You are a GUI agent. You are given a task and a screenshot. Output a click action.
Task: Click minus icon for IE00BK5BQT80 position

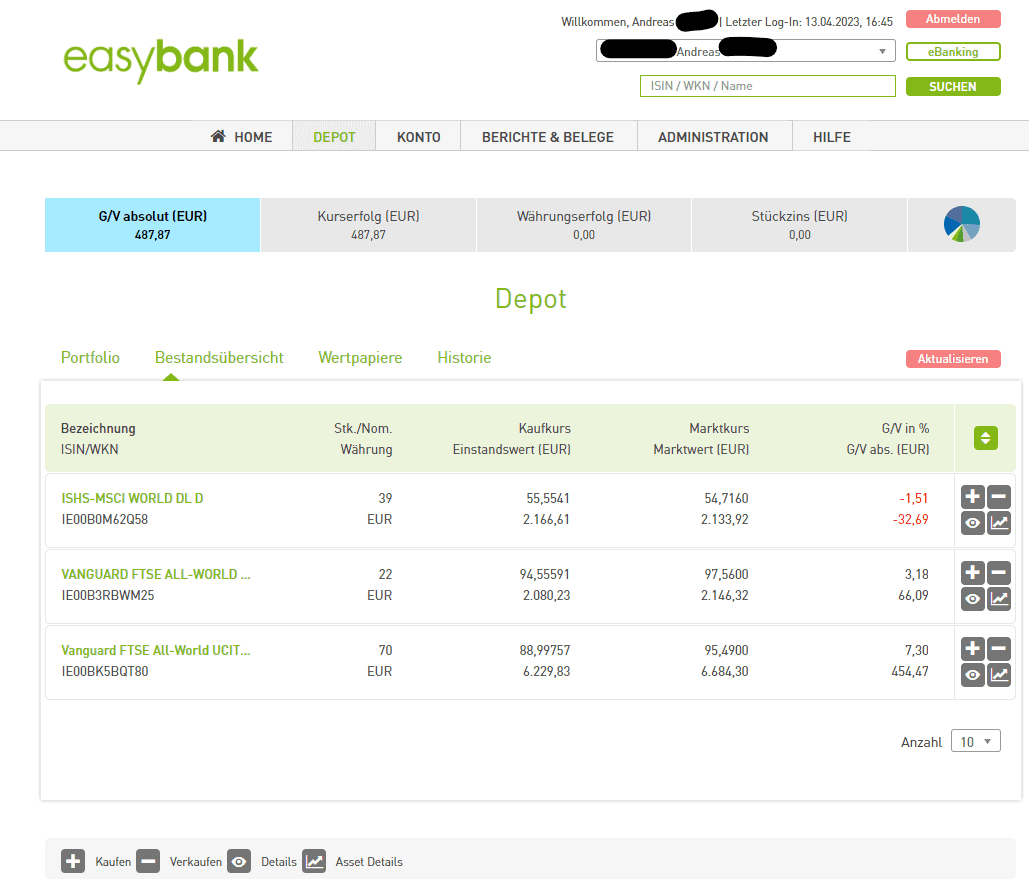(x=999, y=649)
